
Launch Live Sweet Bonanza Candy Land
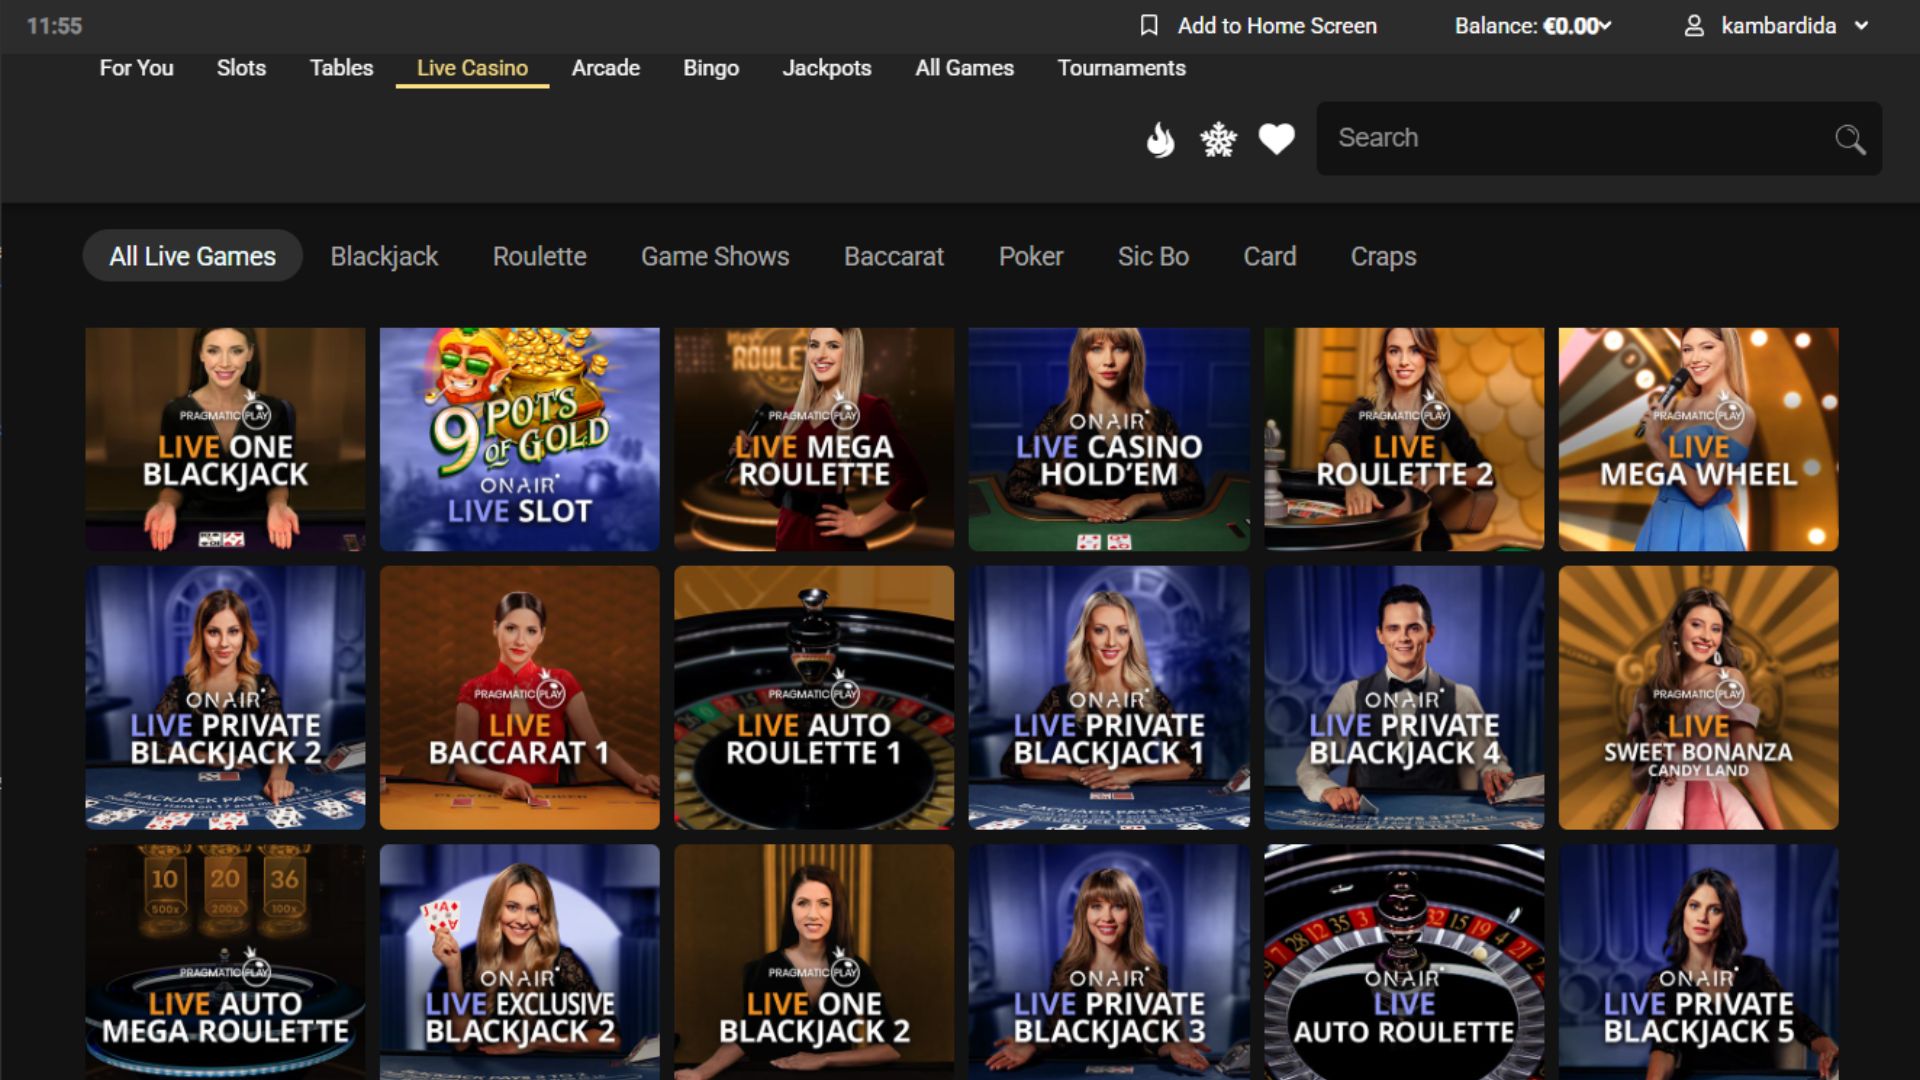pos(1698,697)
